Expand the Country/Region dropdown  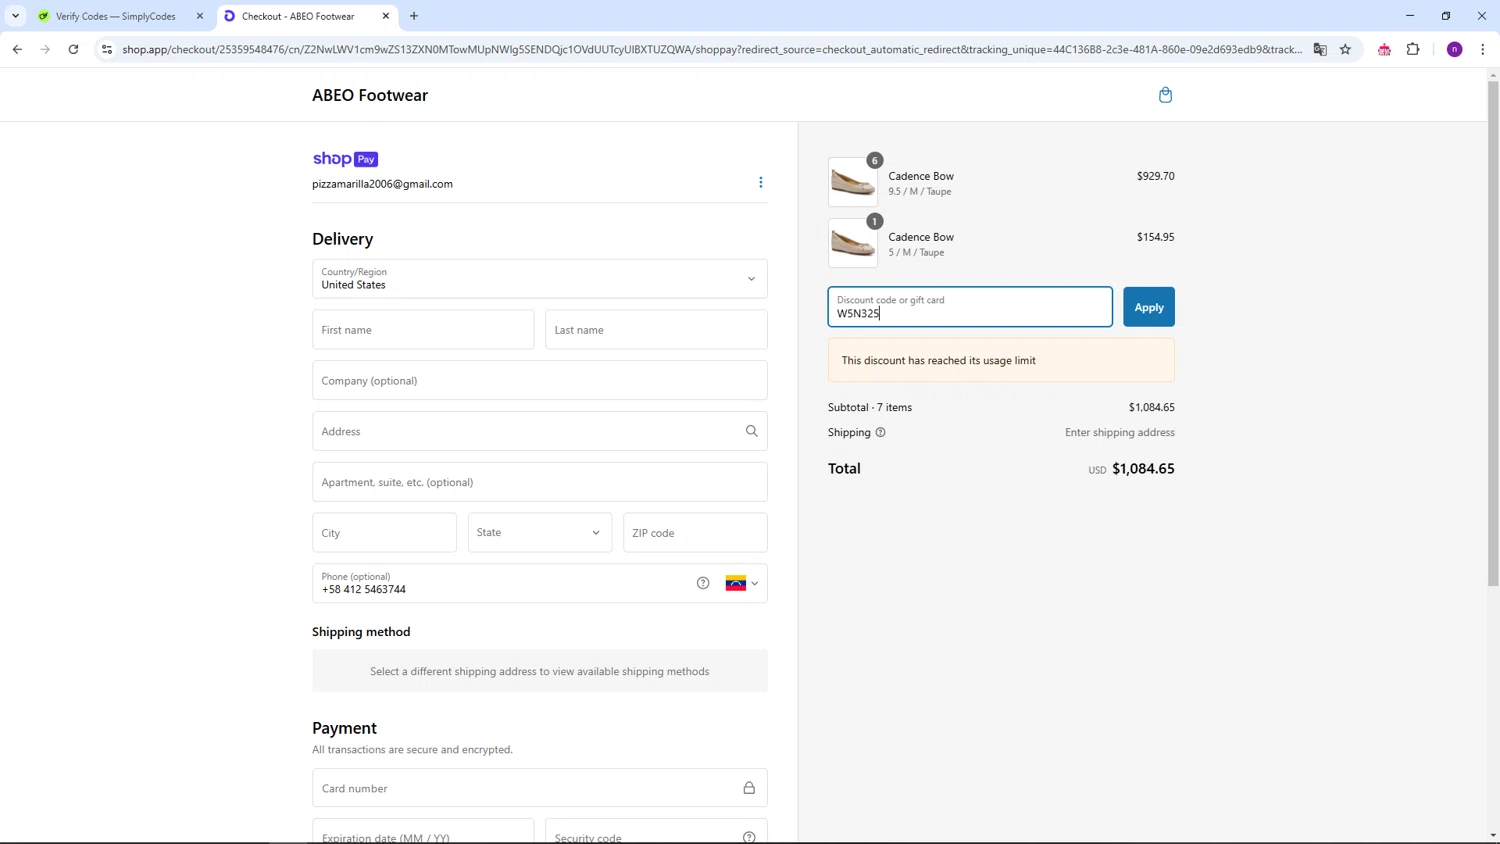click(x=540, y=279)
